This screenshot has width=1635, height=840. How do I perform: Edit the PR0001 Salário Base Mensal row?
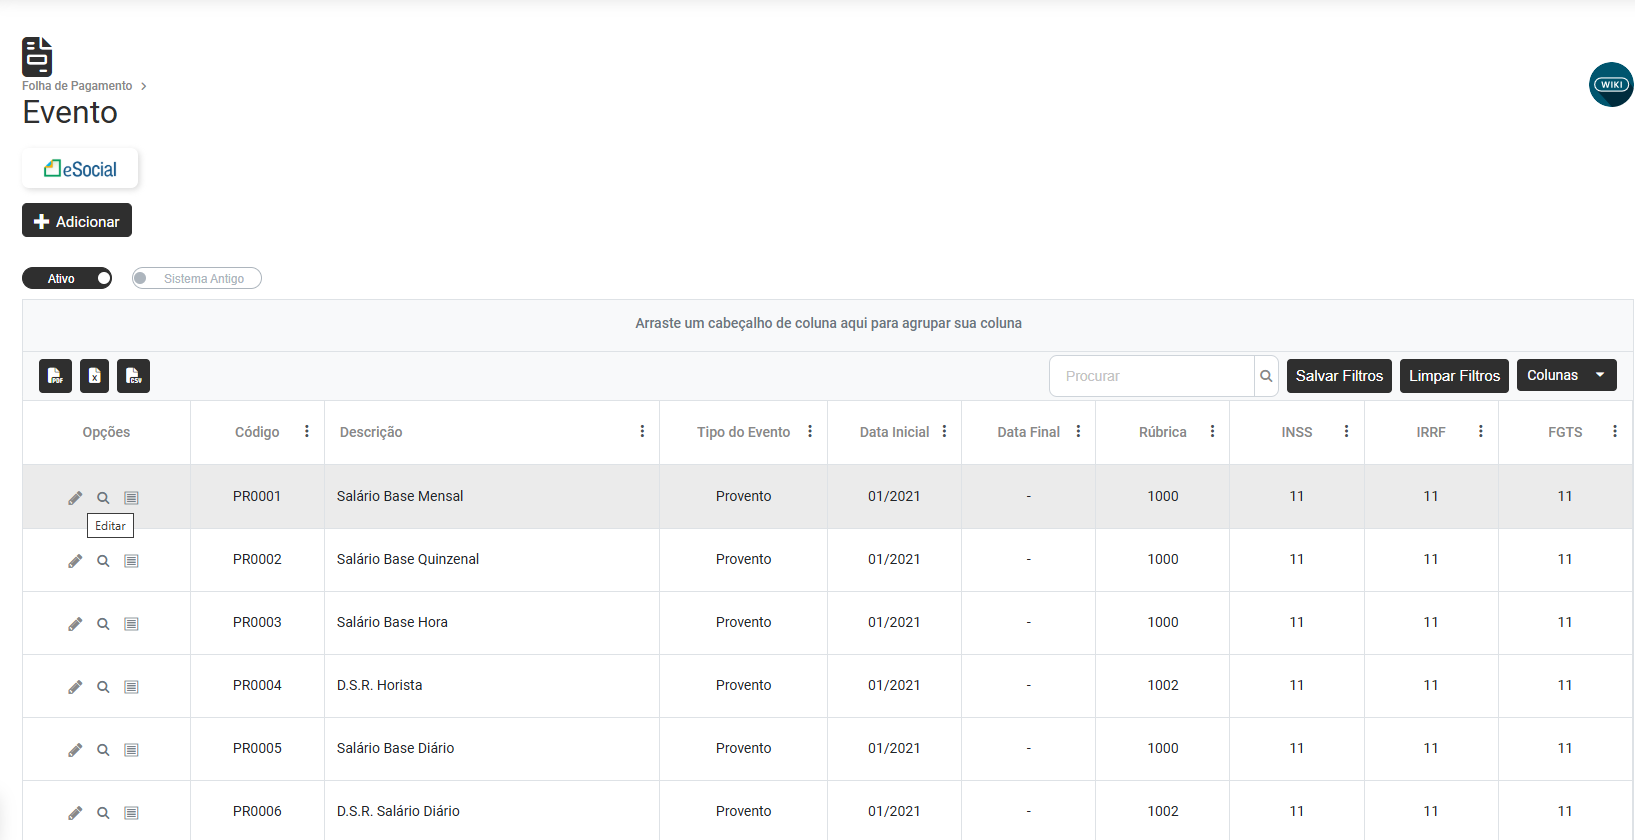(x=75, y=498)
